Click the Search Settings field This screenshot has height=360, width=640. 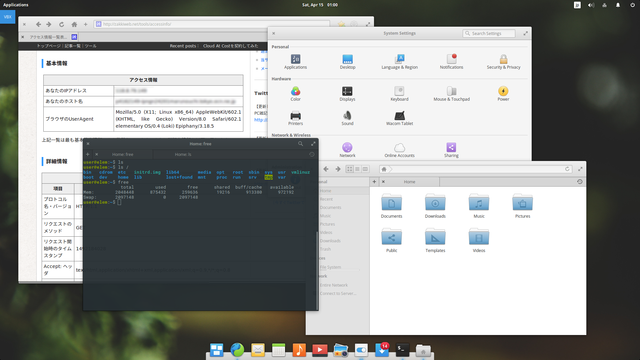489,33
